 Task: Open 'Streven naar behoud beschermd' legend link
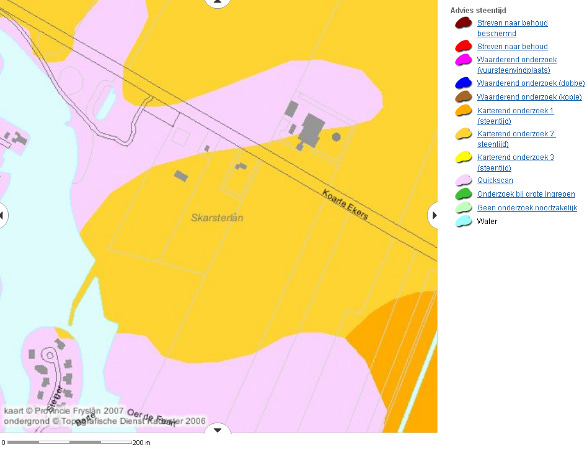512,28
